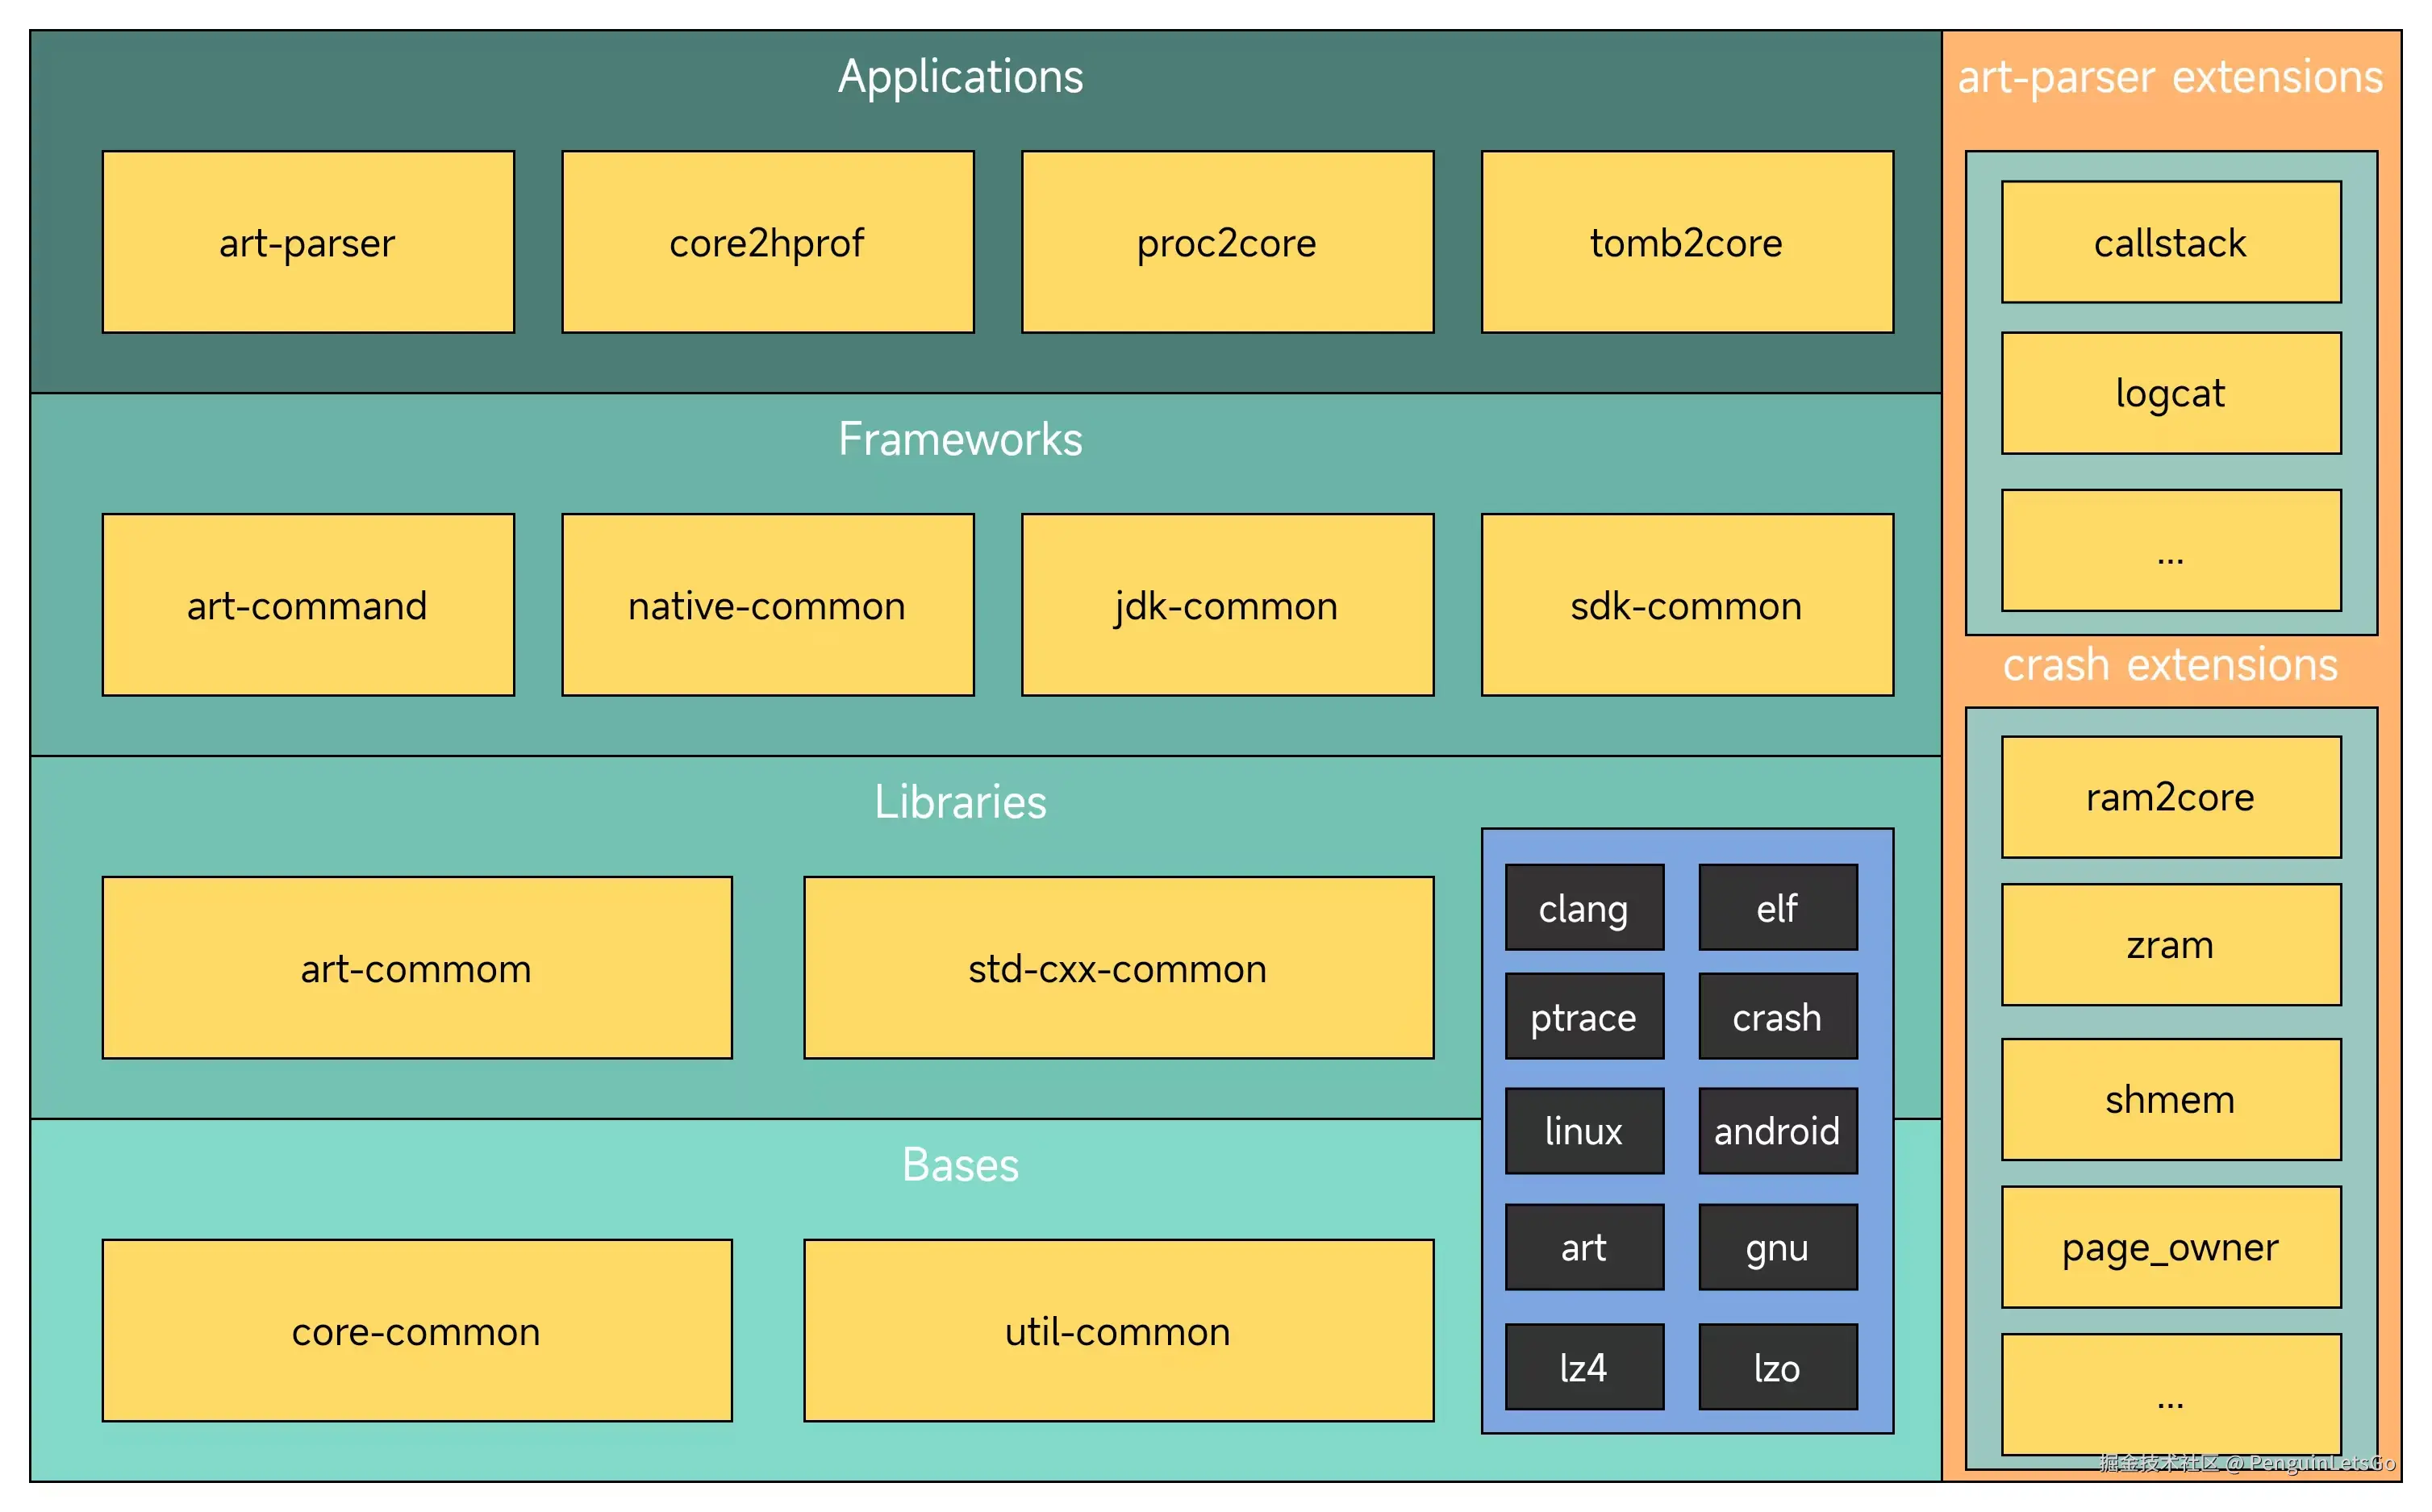Image resolution: width=2432 pixels, height=1512 pixels.
Task: Select the tomb2core application block
Action: point(1686,242)
